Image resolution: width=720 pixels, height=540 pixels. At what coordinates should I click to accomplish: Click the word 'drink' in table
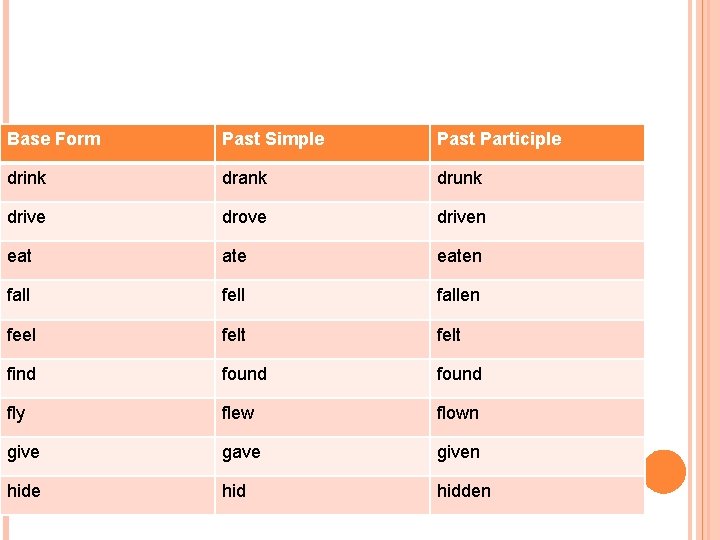tap(27, 178)
